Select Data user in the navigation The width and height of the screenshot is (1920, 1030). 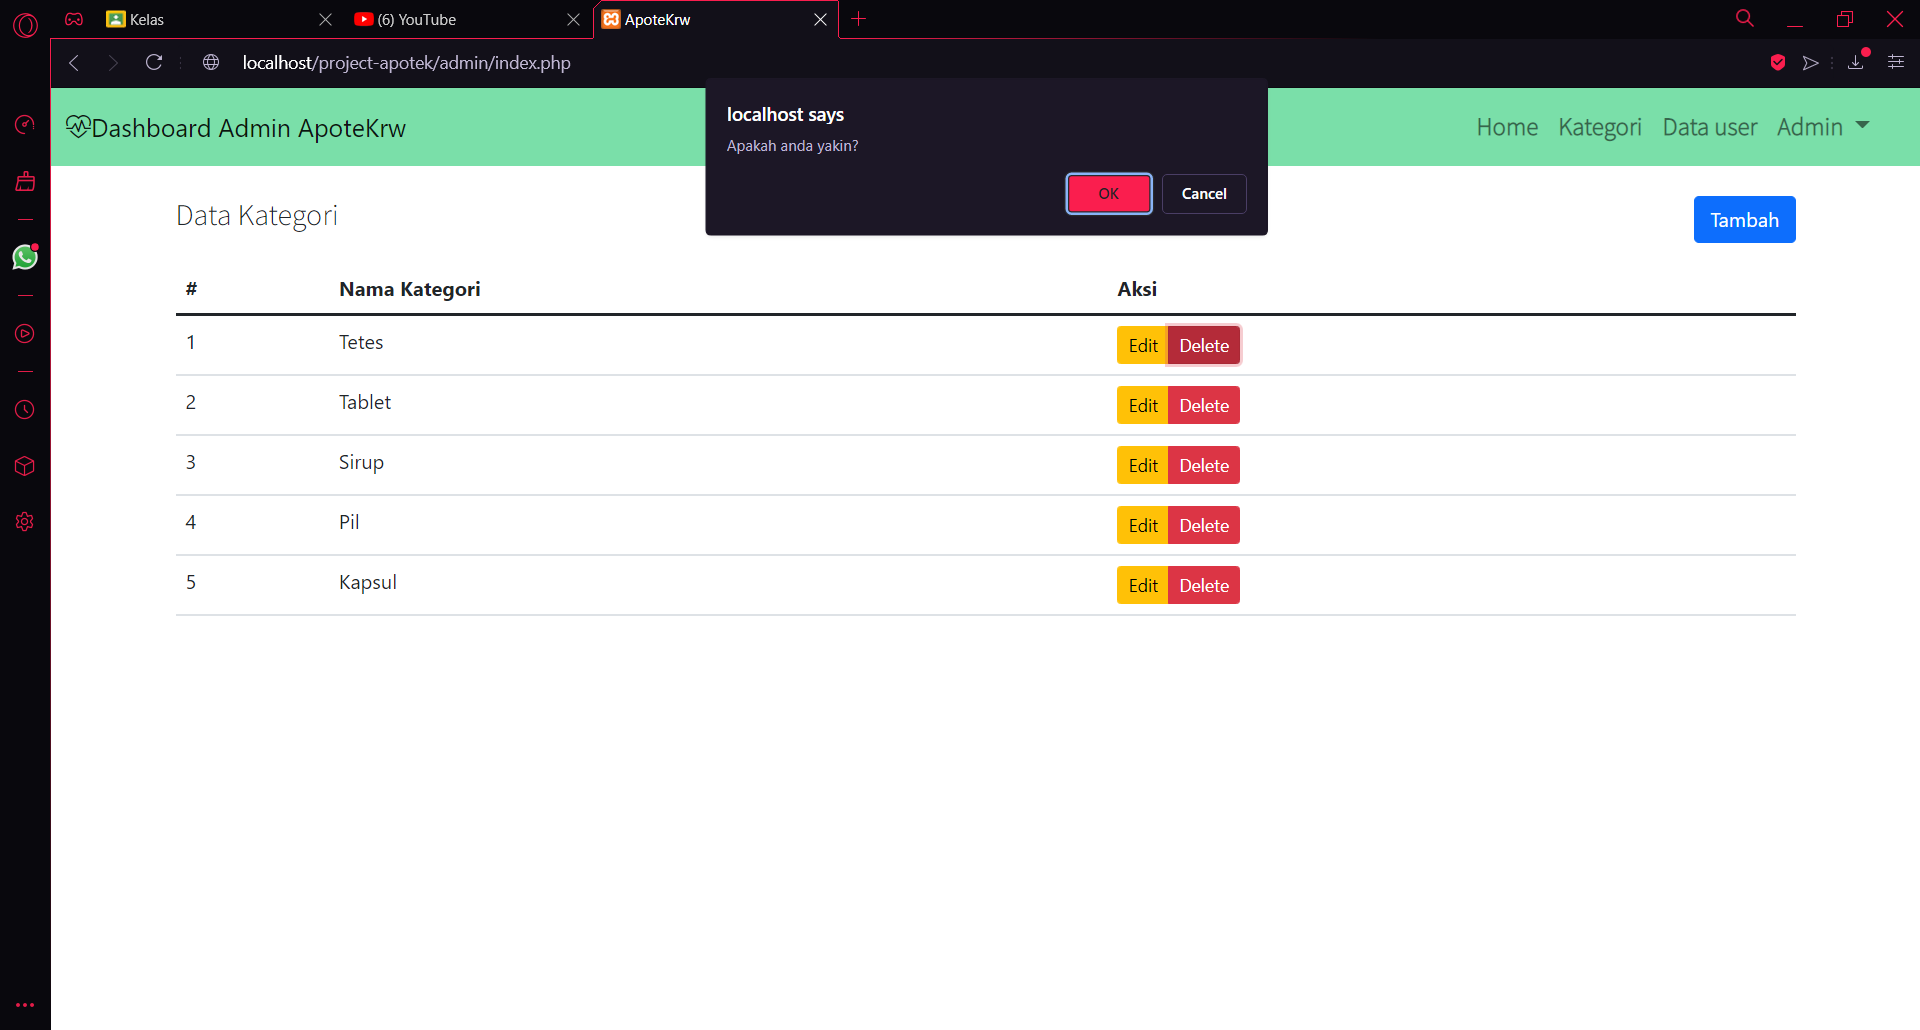[x=1709, y=127]
